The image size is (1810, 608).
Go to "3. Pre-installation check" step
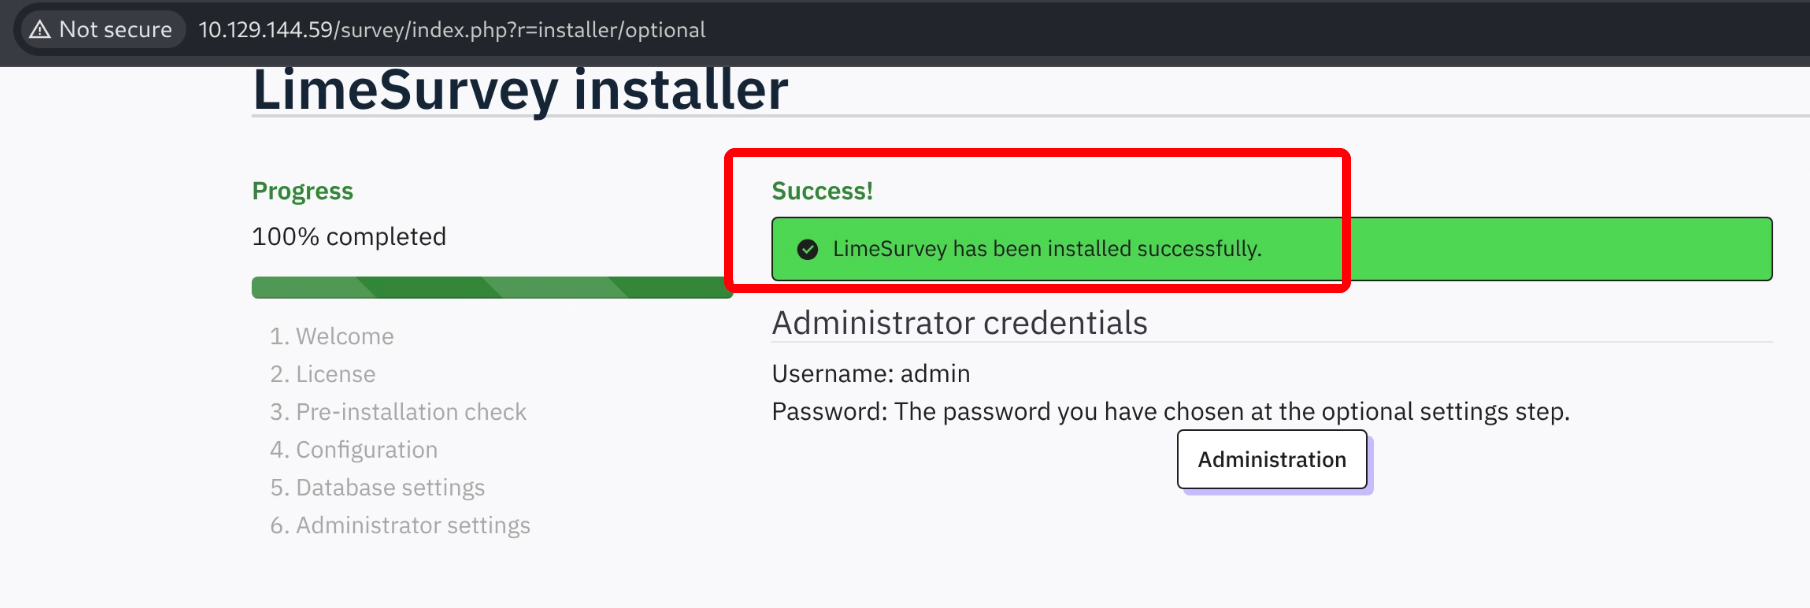398,413
